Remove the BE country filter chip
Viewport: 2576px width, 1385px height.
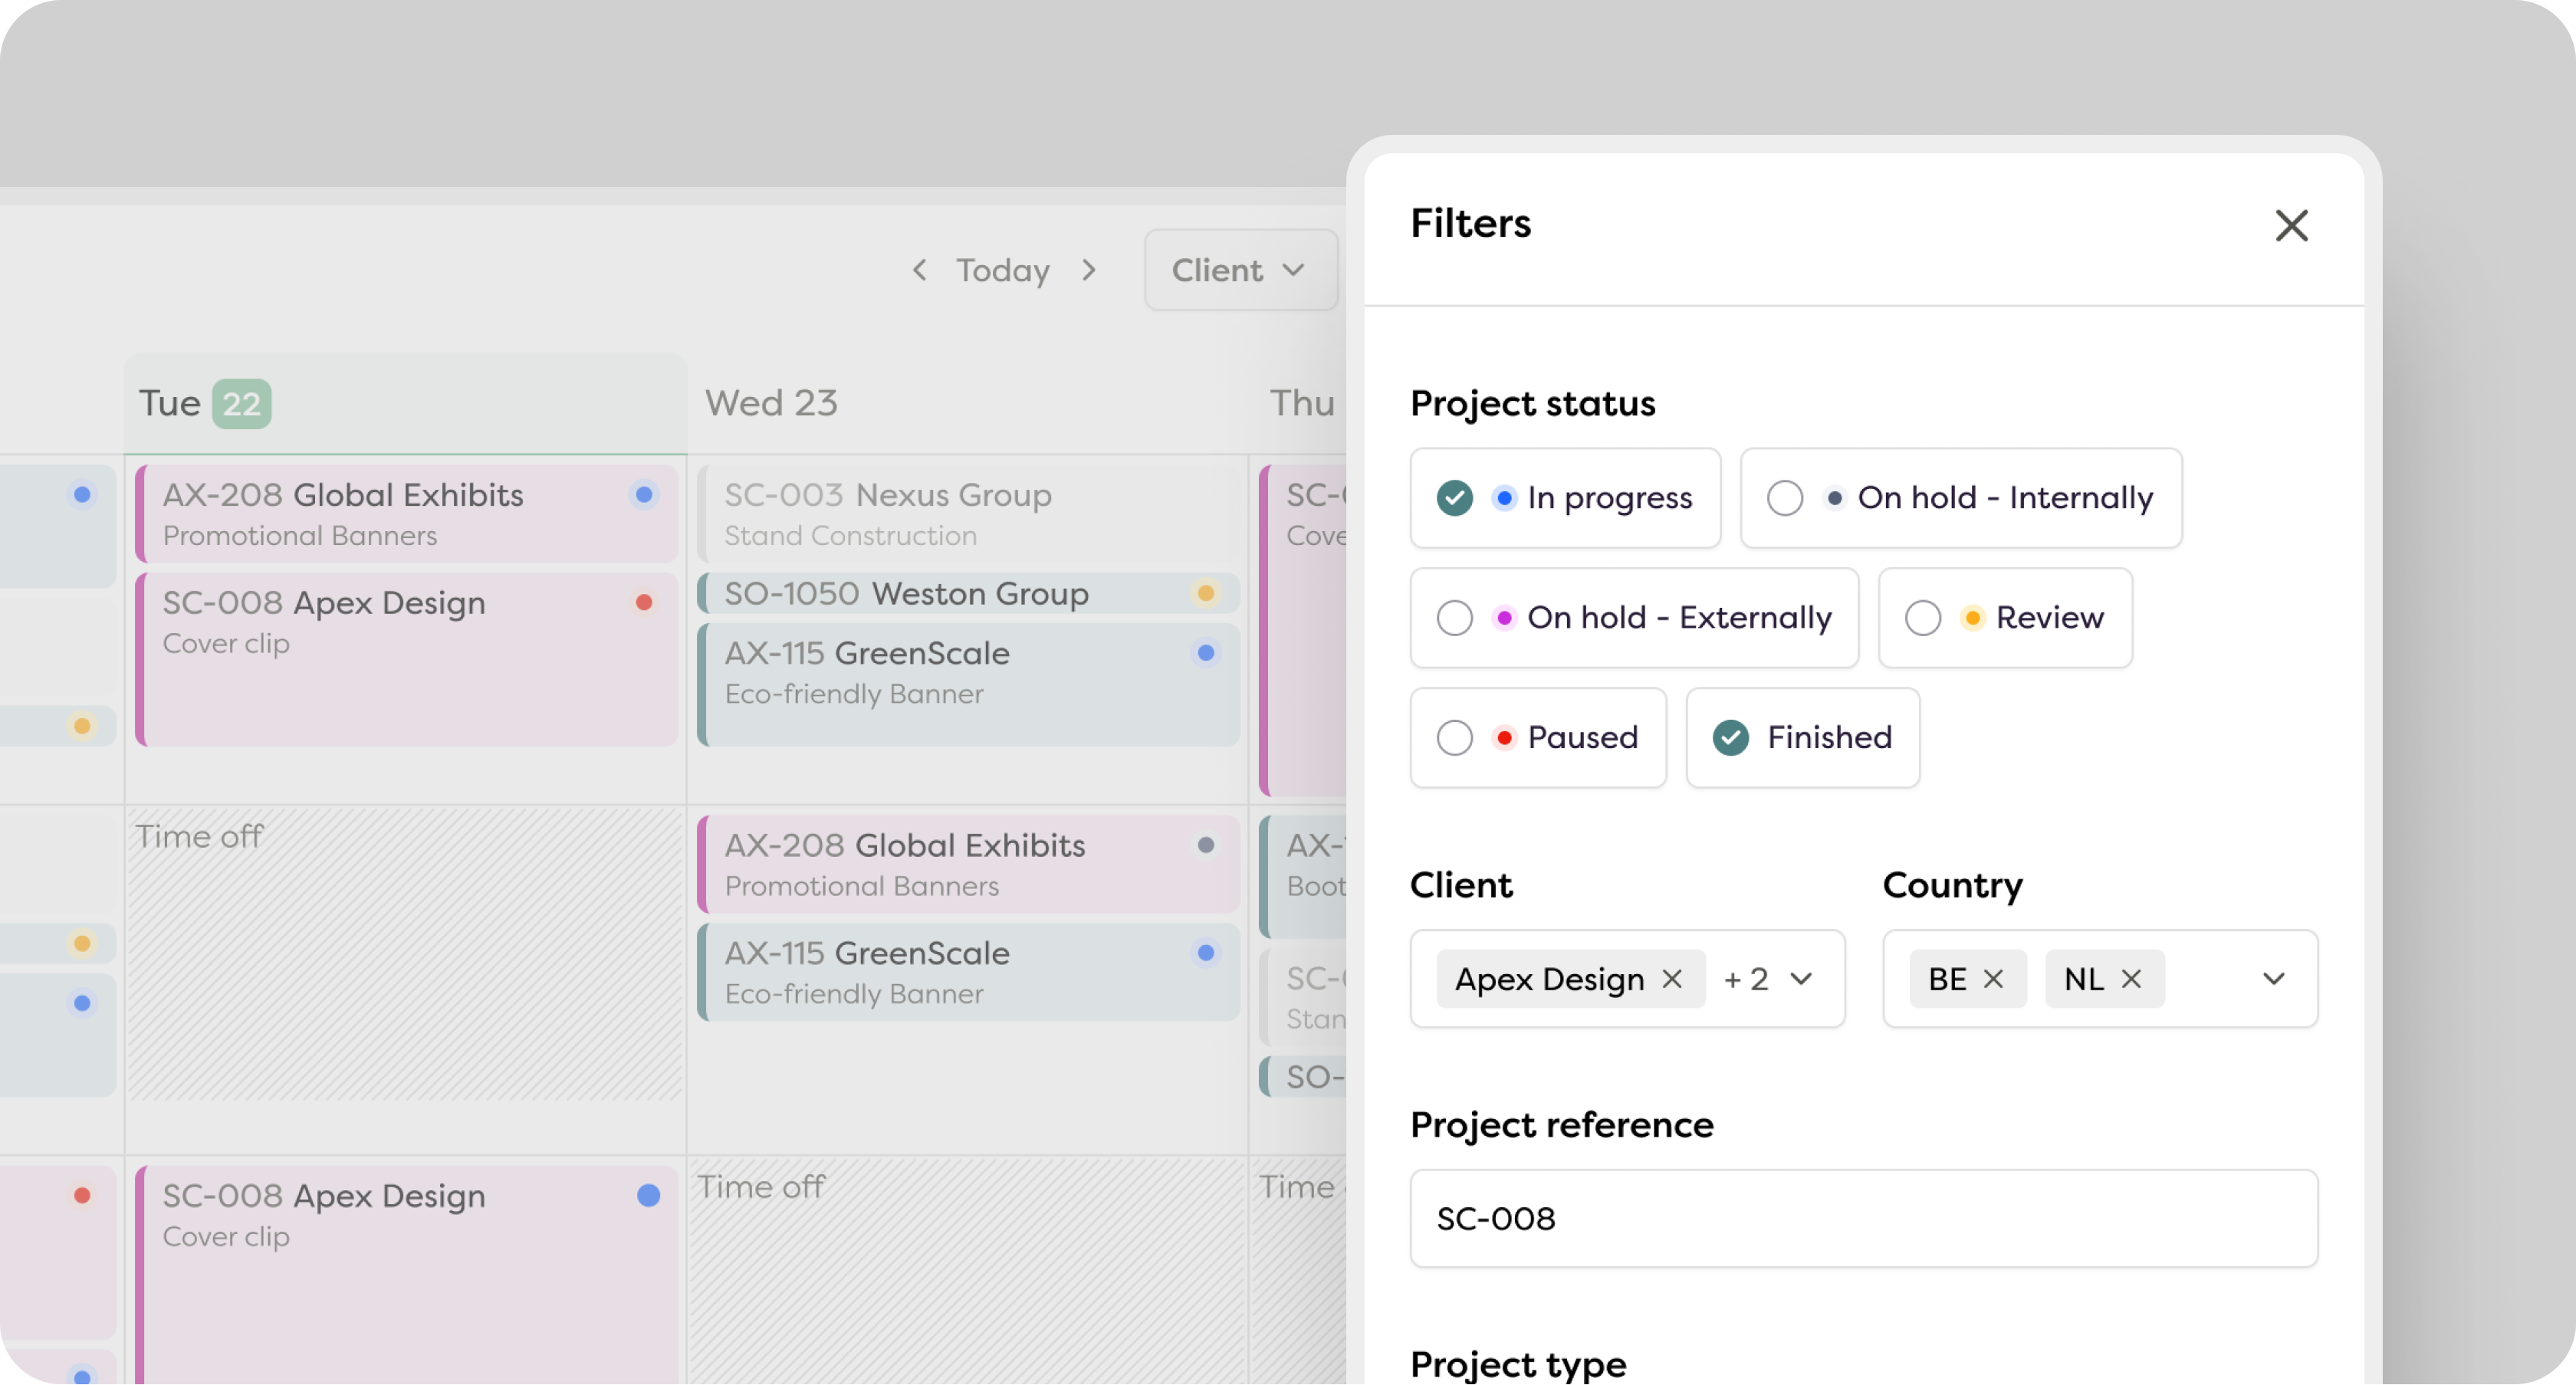click(1995, 979)
